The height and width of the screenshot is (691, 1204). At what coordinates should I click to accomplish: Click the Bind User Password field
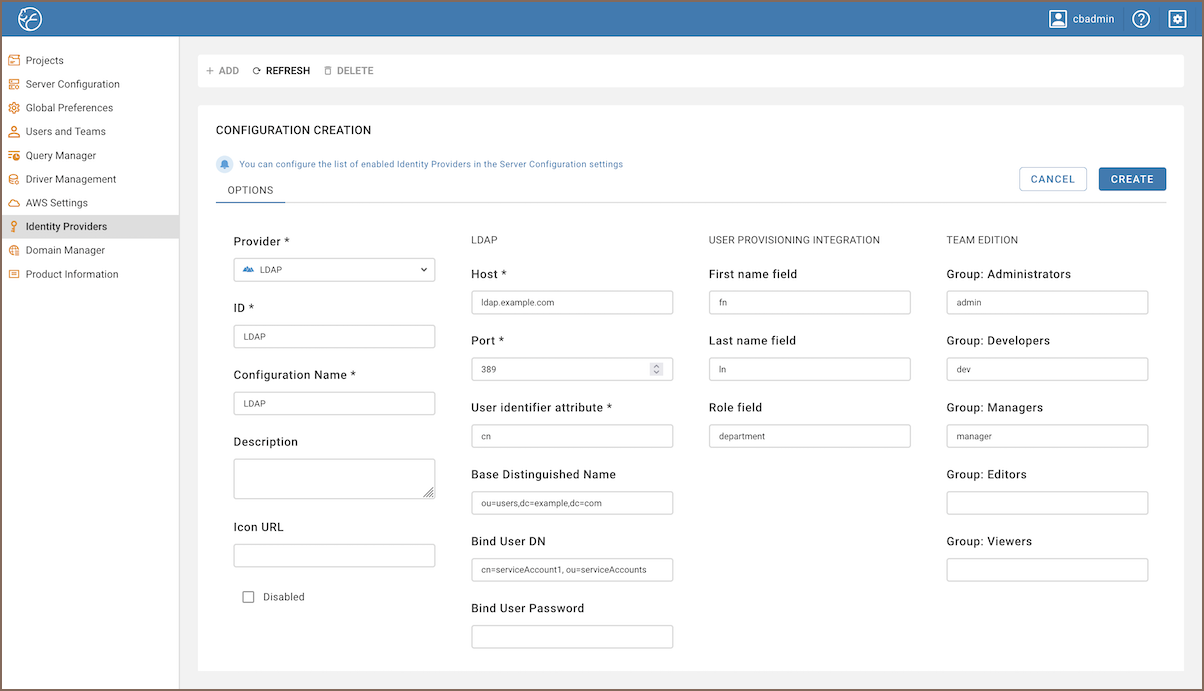[x=572, y=637]
